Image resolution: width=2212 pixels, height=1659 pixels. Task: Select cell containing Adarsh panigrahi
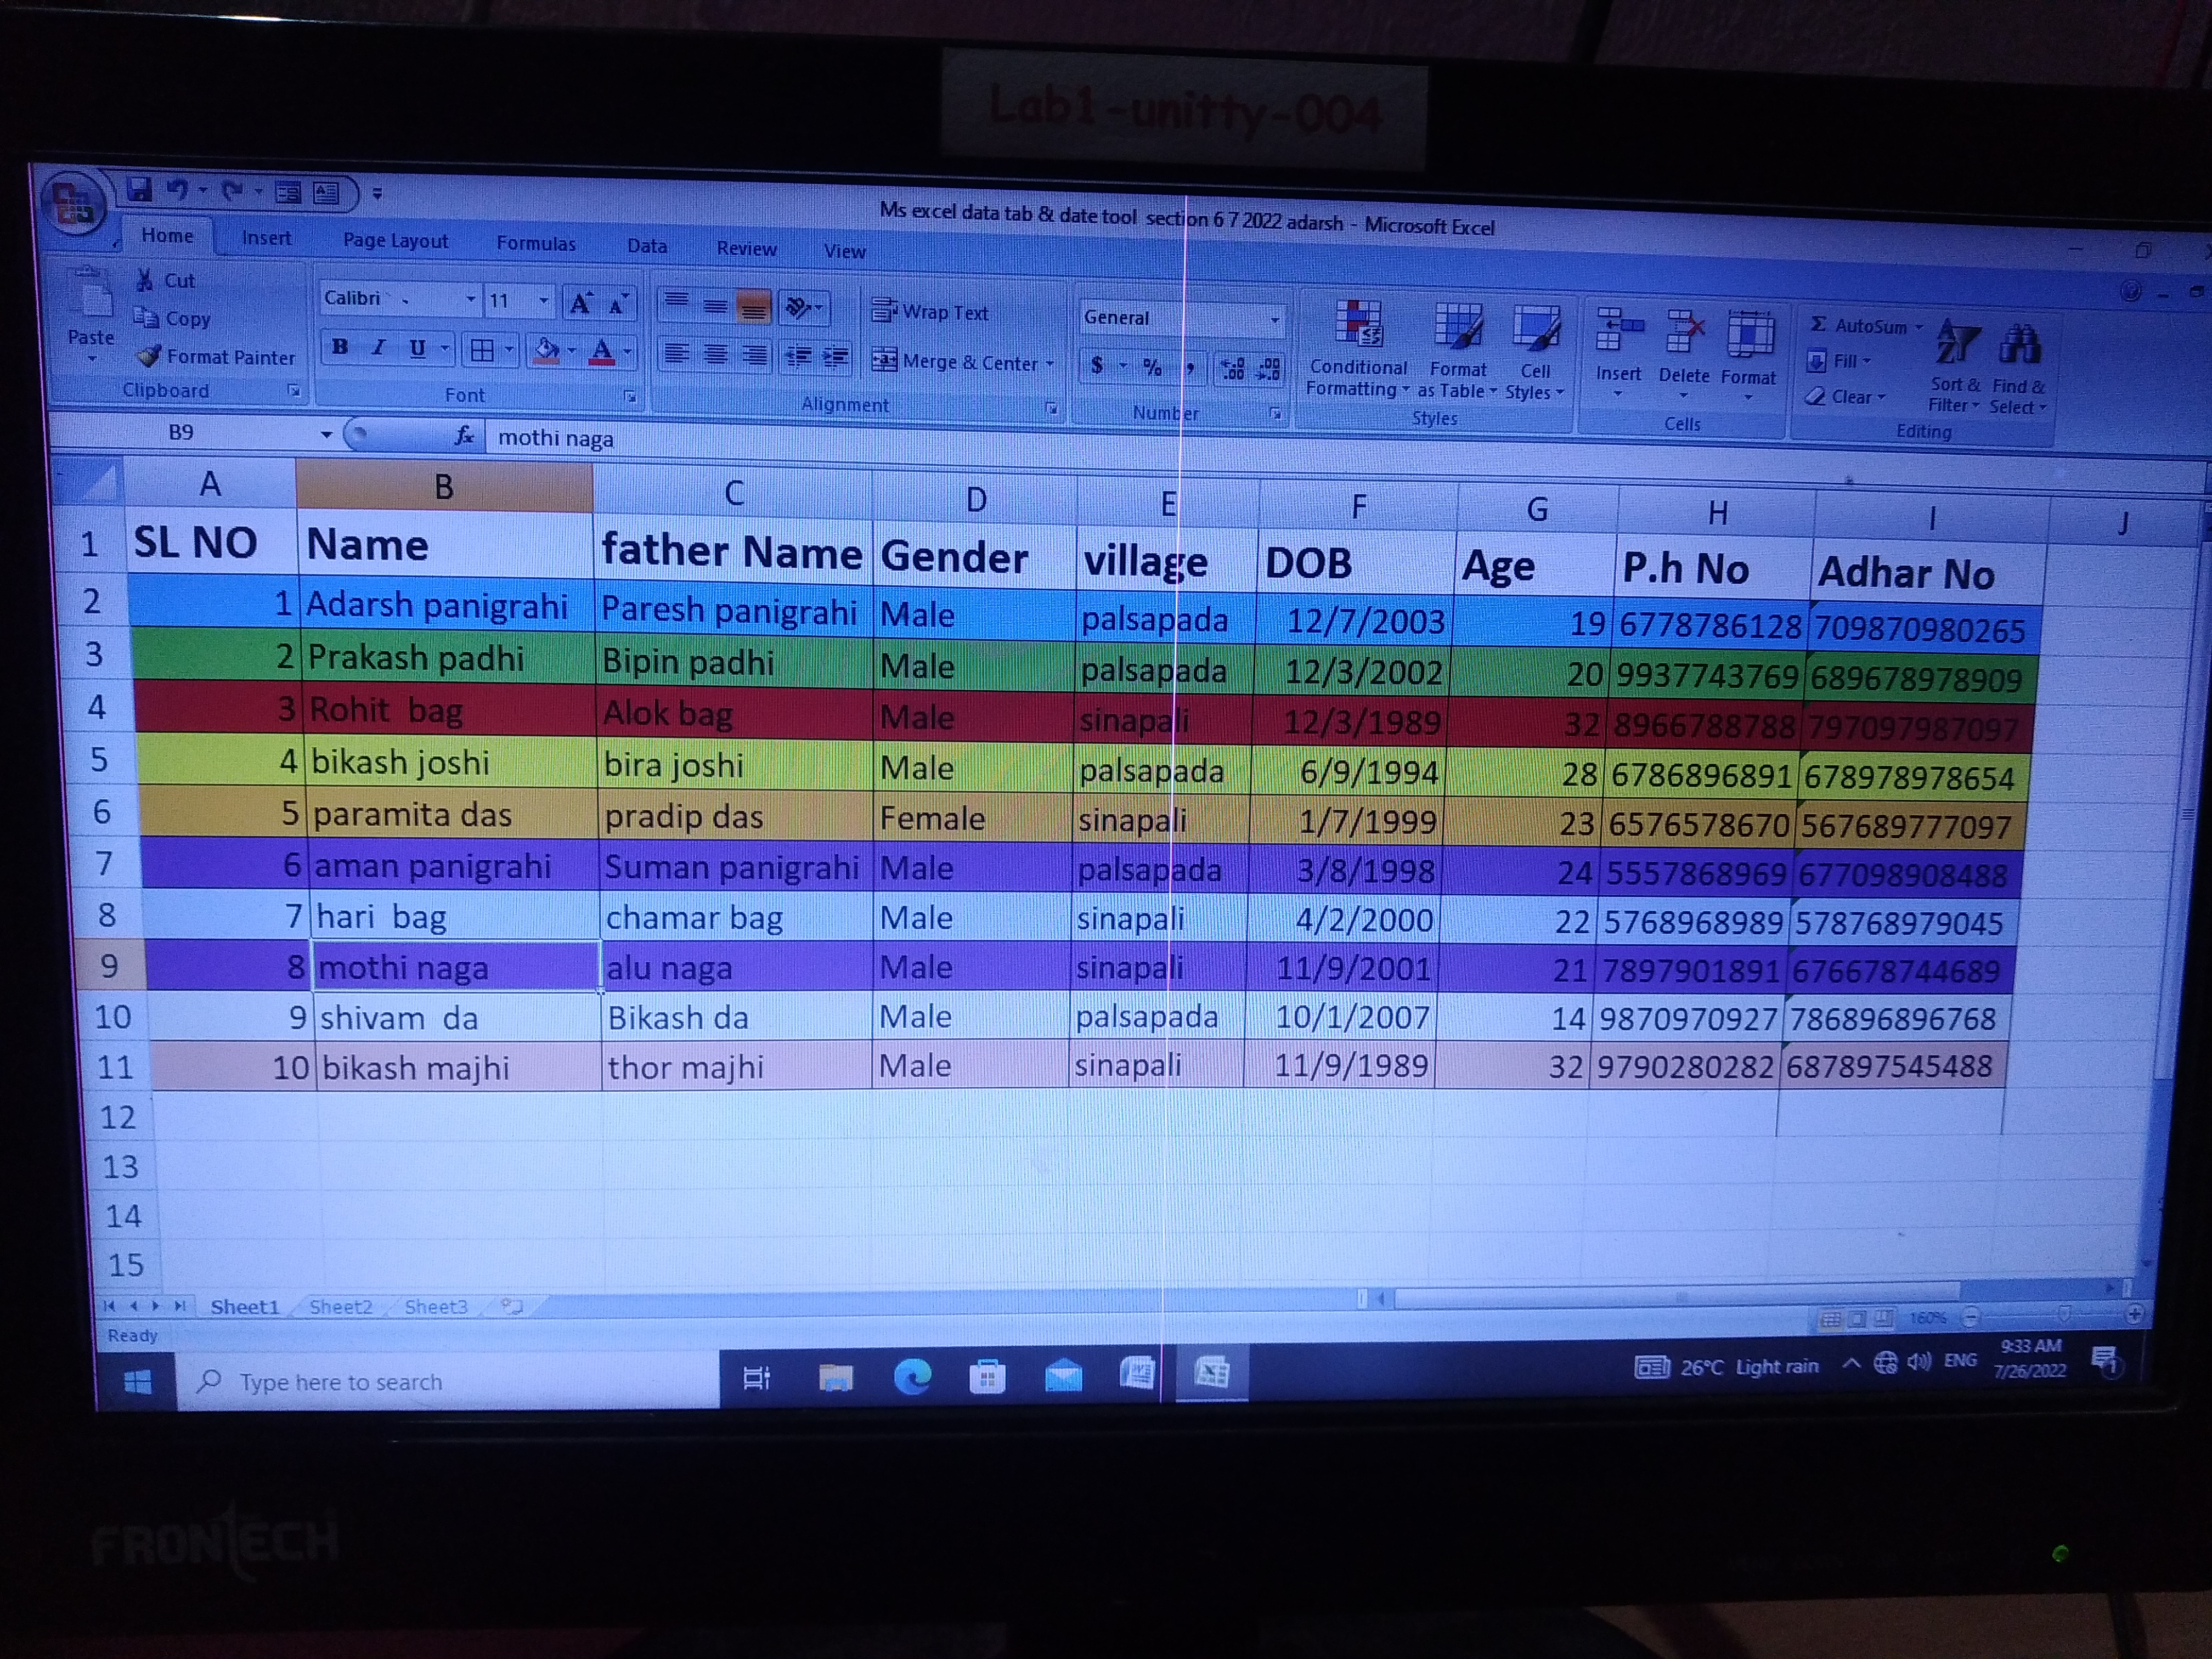(437, 605)
